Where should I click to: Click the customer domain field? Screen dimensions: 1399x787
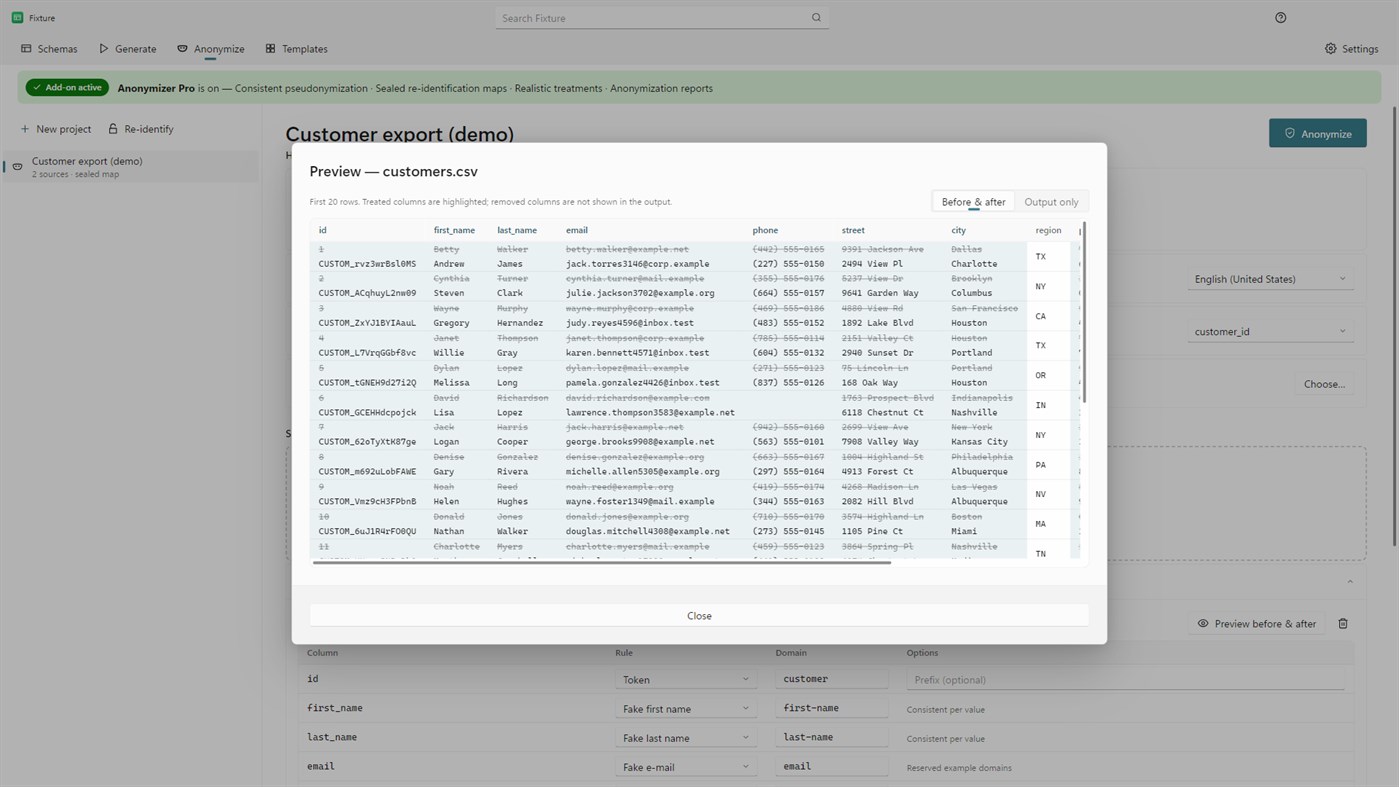[831, 679]
